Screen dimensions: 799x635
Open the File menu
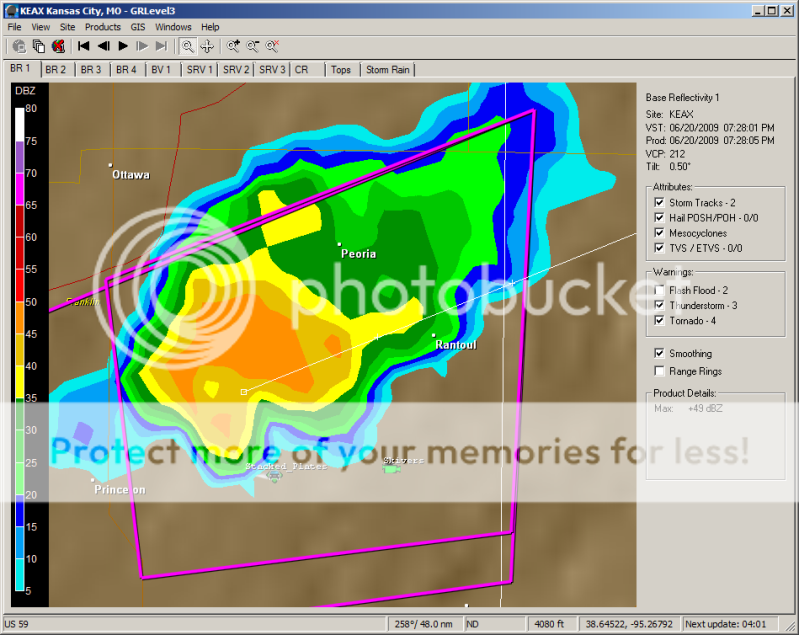pos(14,27)
